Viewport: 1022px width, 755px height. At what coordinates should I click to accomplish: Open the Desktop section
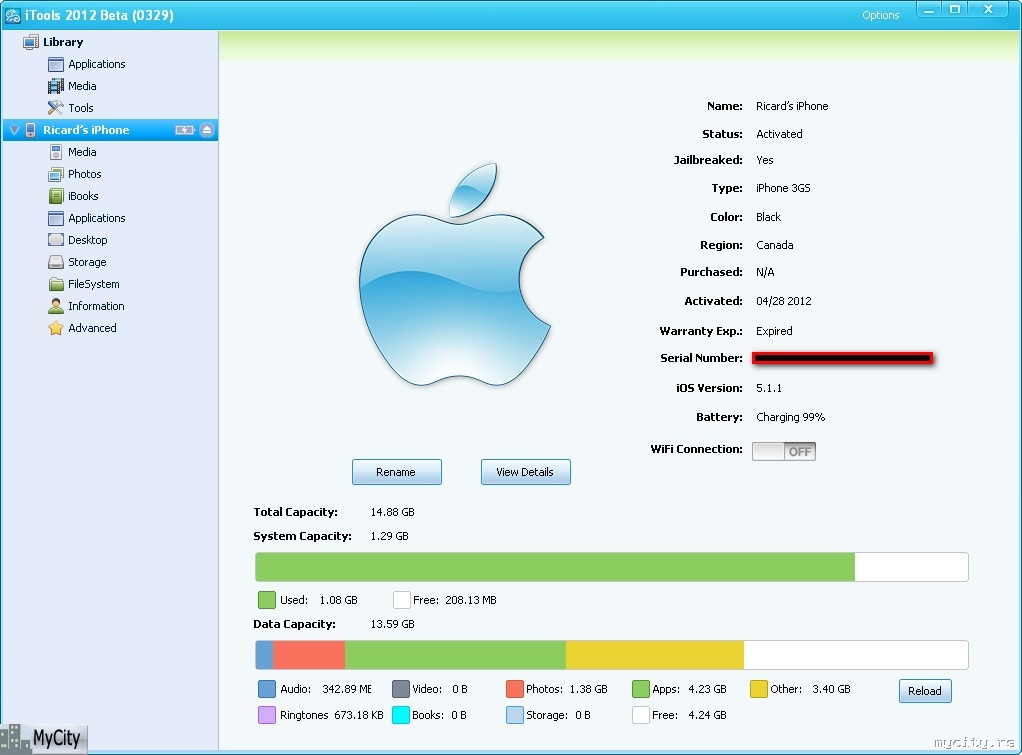point(87,240)
